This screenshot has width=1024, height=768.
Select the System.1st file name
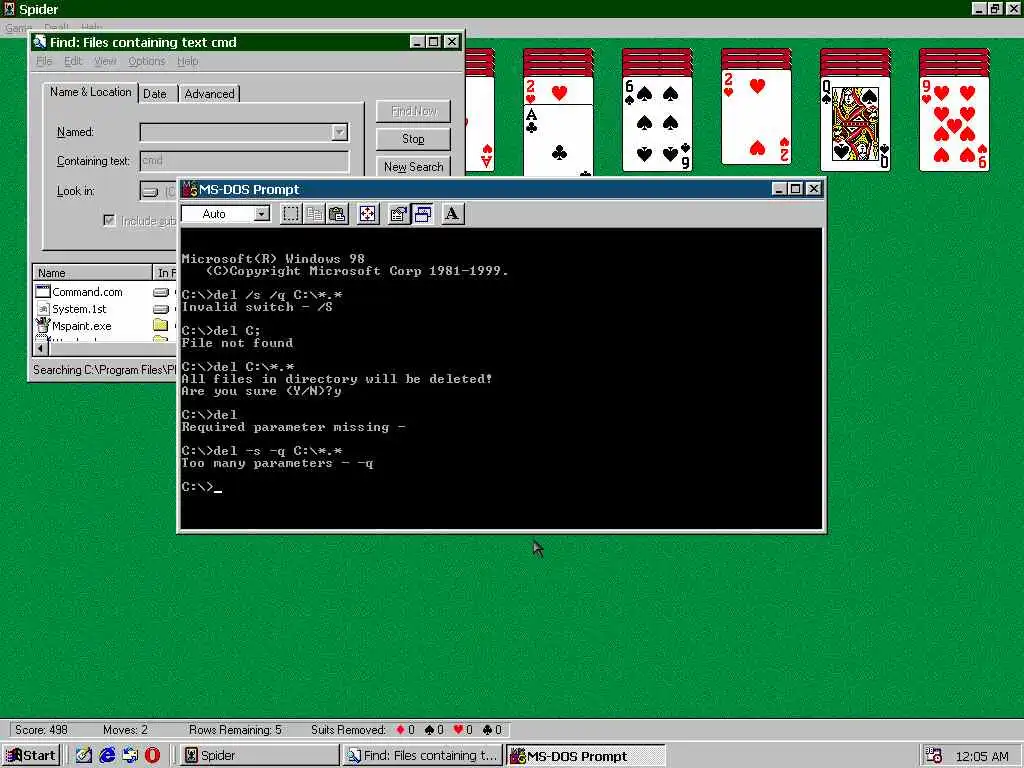point(79,309)
